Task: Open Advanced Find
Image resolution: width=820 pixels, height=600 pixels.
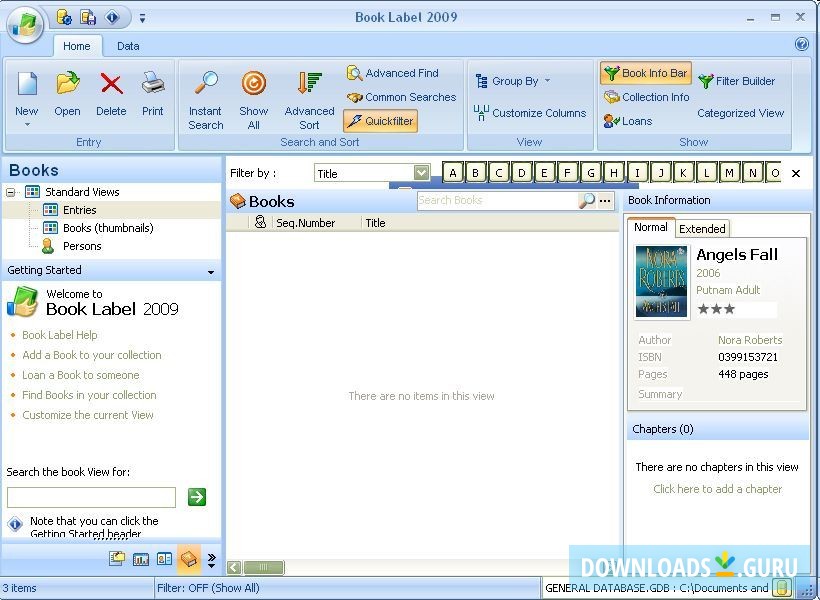Action: point(393,73)
